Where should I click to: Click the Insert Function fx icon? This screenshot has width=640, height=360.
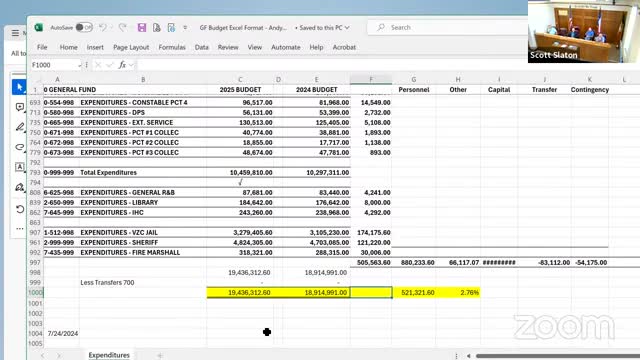click(122, 65)
